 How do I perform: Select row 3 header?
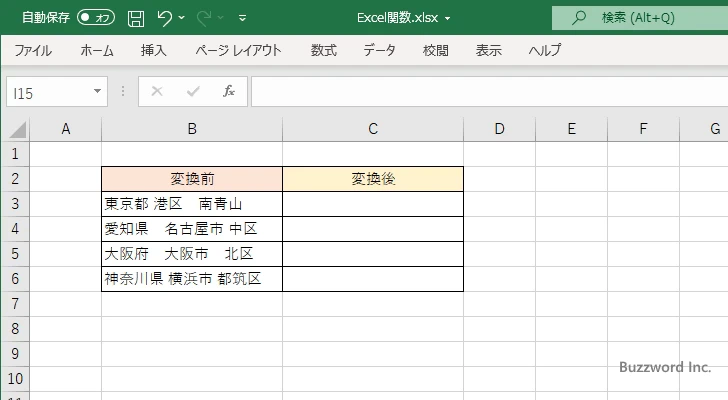[15, 204]
